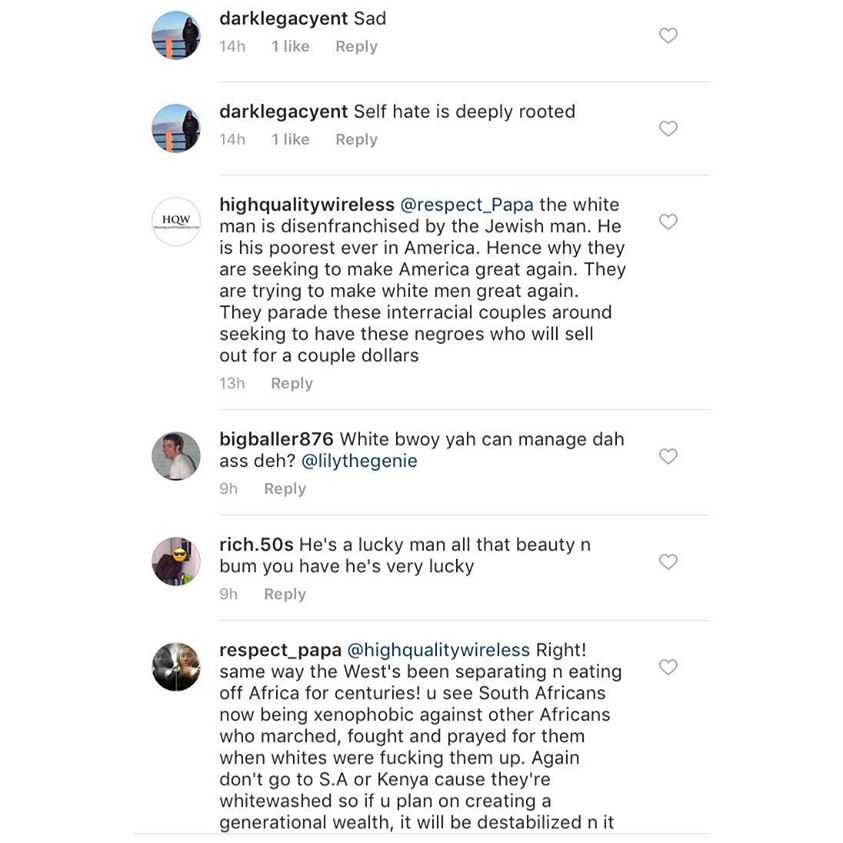Open the @respect_Papa mention link
The width and height of the screenshot is (843, 843).
[467, 205]
